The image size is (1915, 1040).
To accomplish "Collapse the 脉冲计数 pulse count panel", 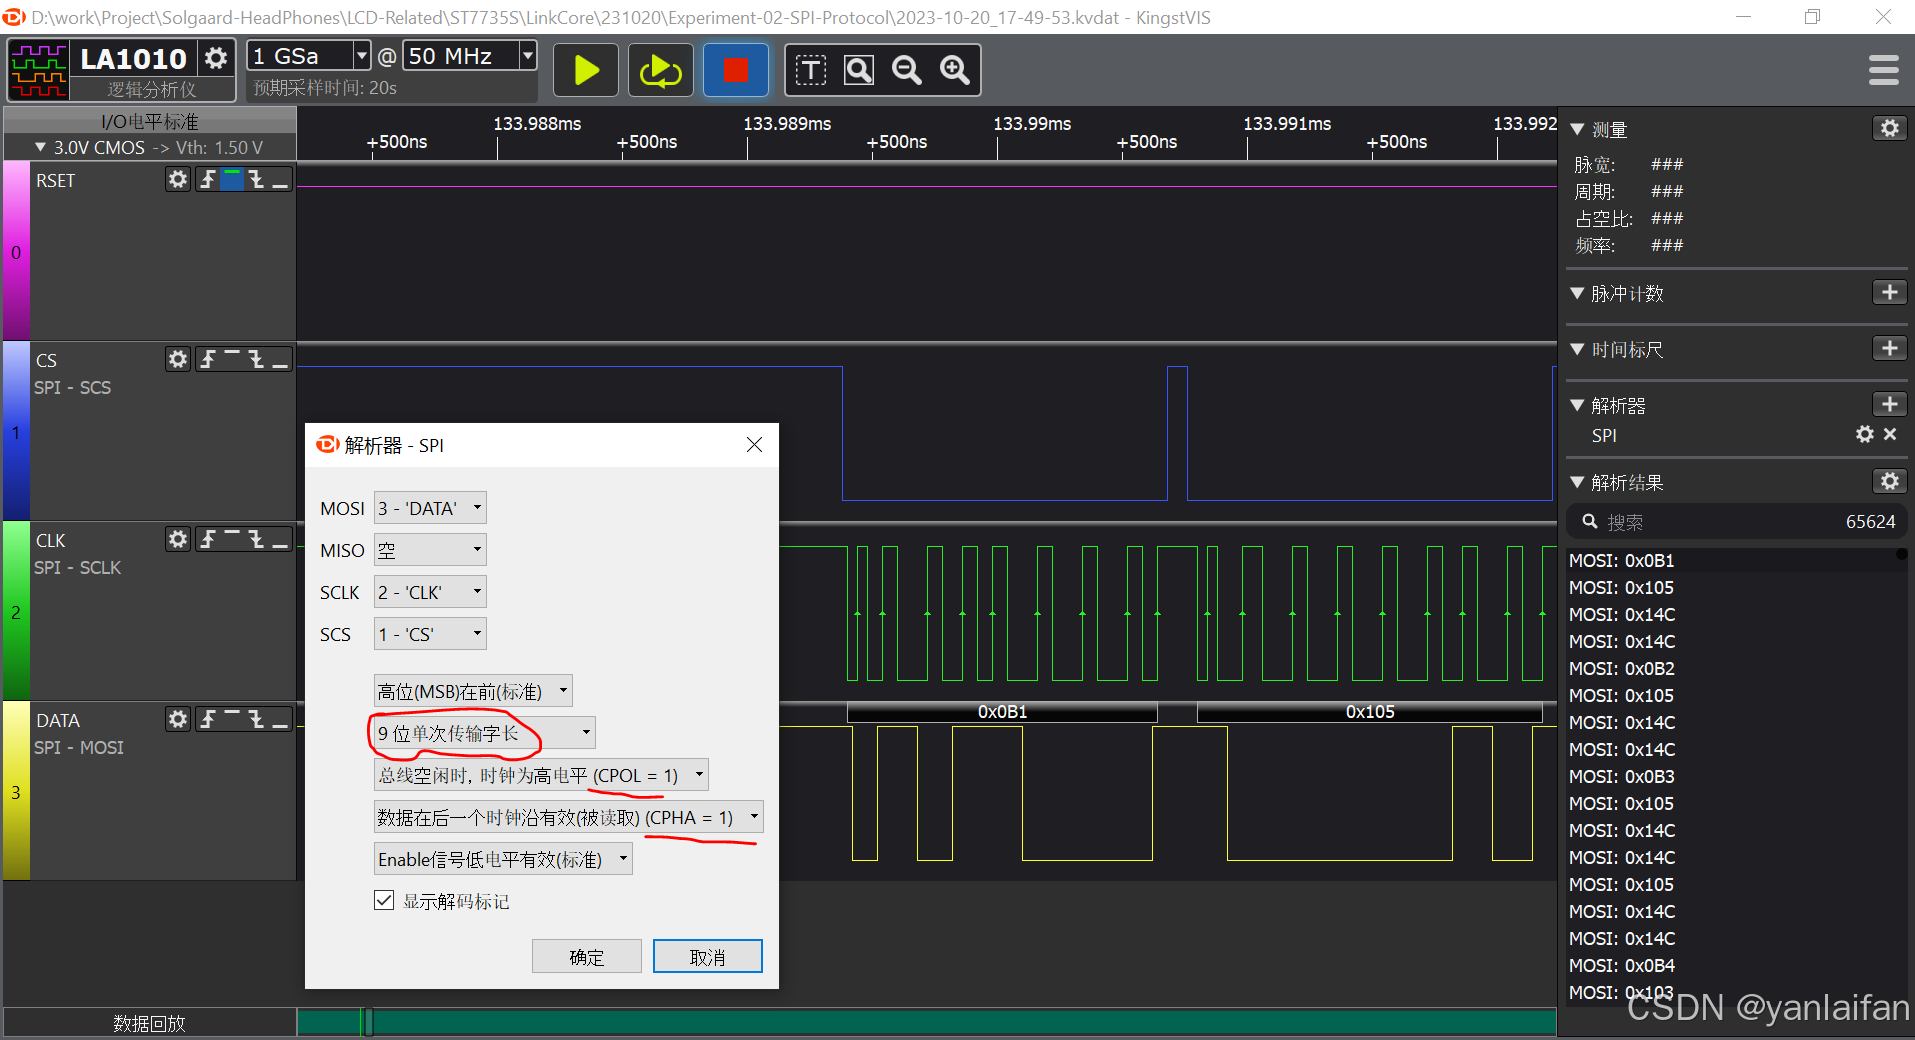I will pyautogui.click(x=1578, y=294).
